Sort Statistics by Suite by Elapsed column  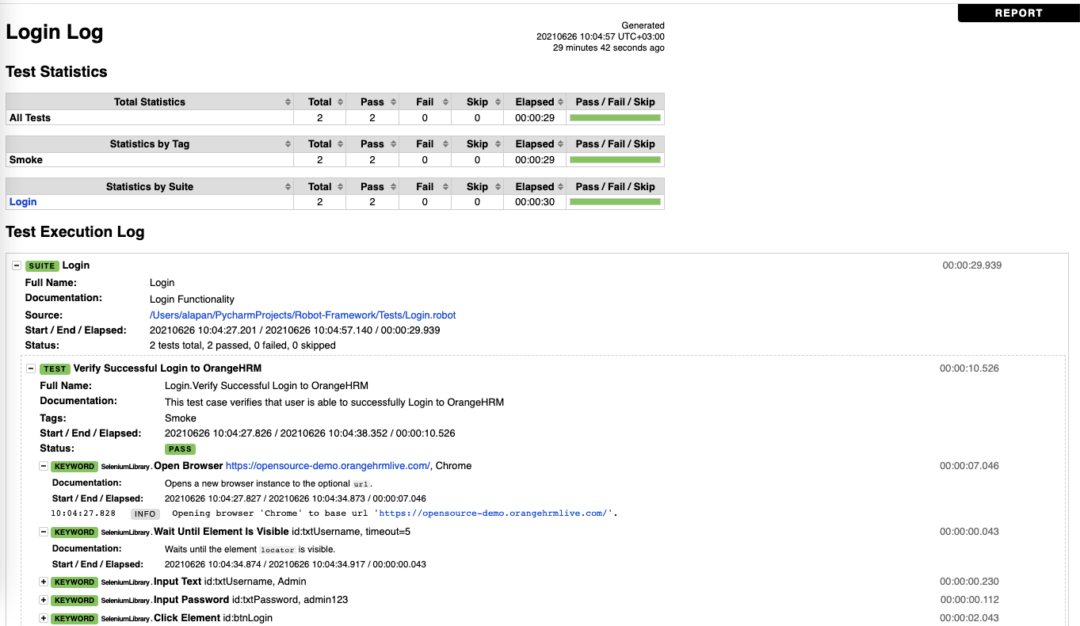coord(534,187)
